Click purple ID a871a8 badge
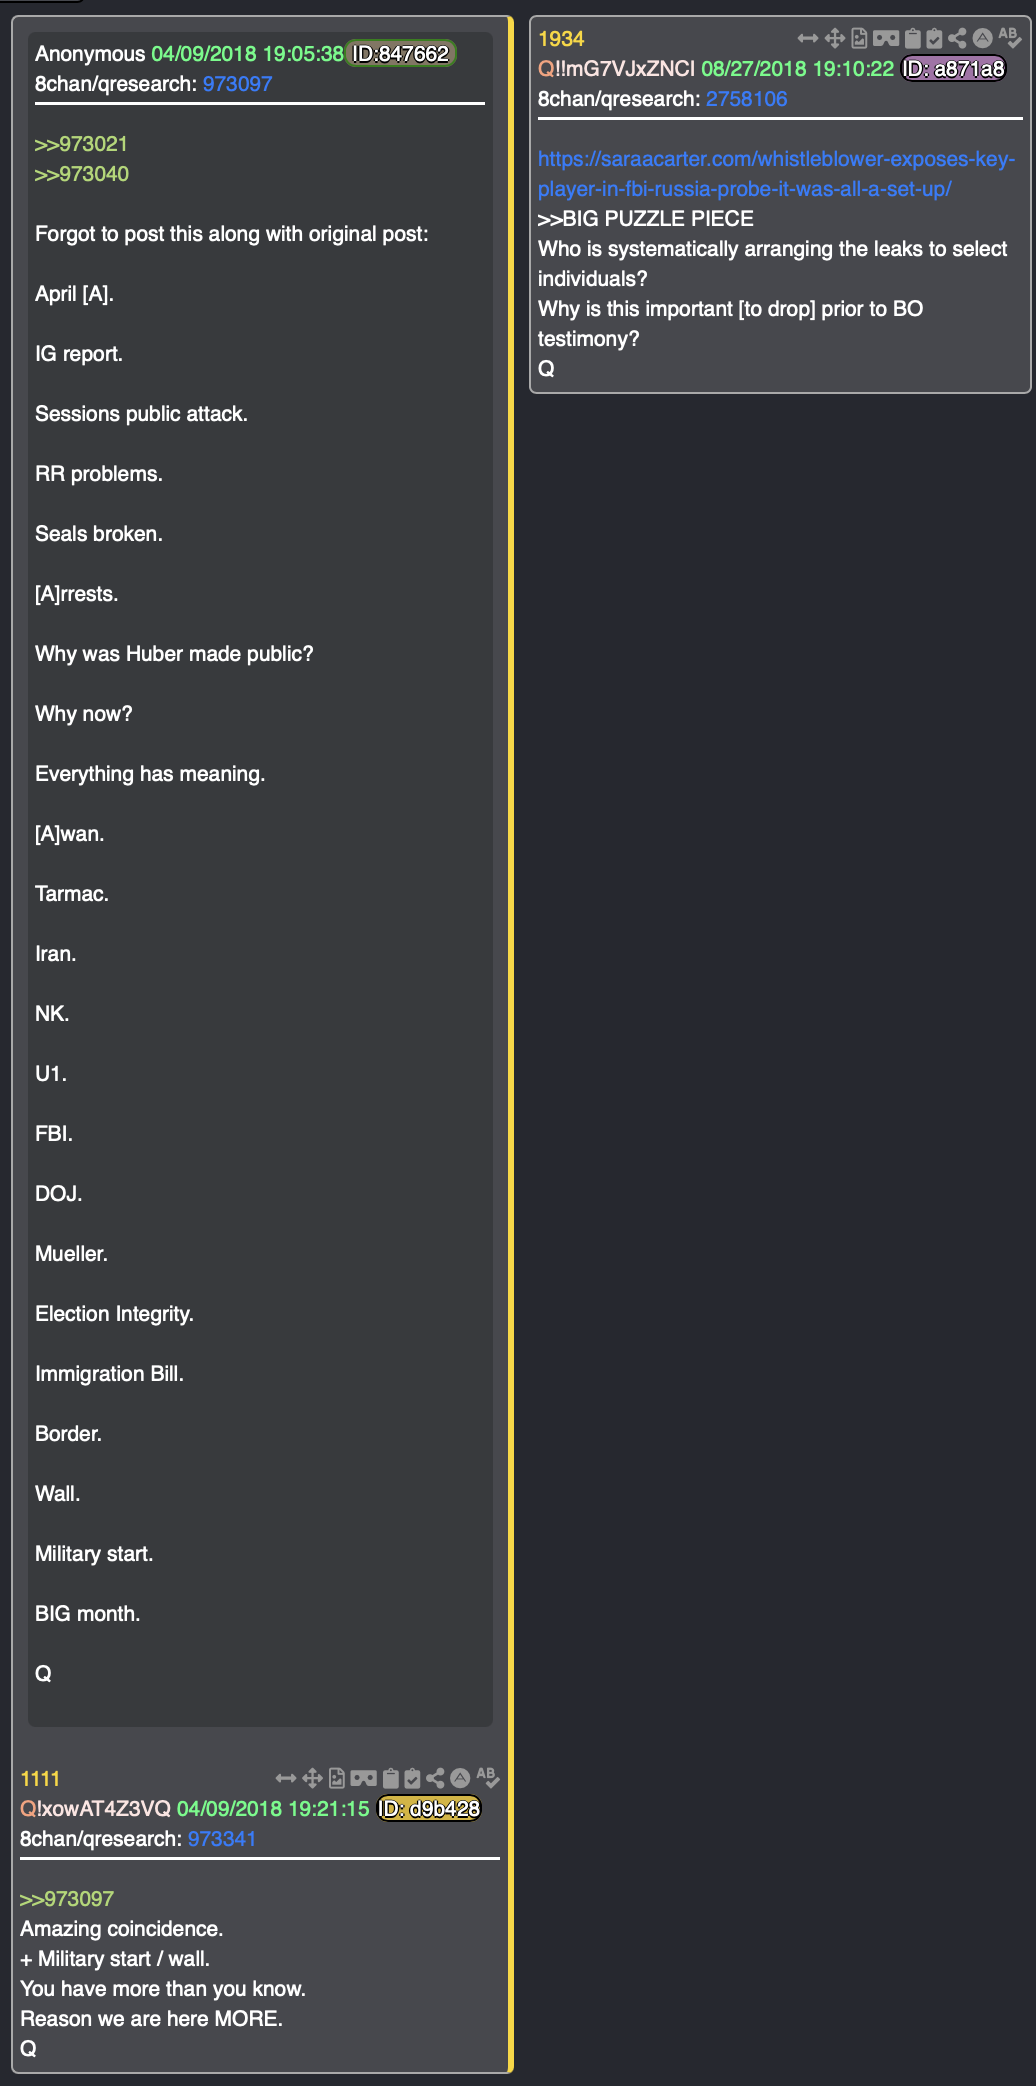Image resolution: width=1036 pixels, height=2086 pixels. point(953,69)
